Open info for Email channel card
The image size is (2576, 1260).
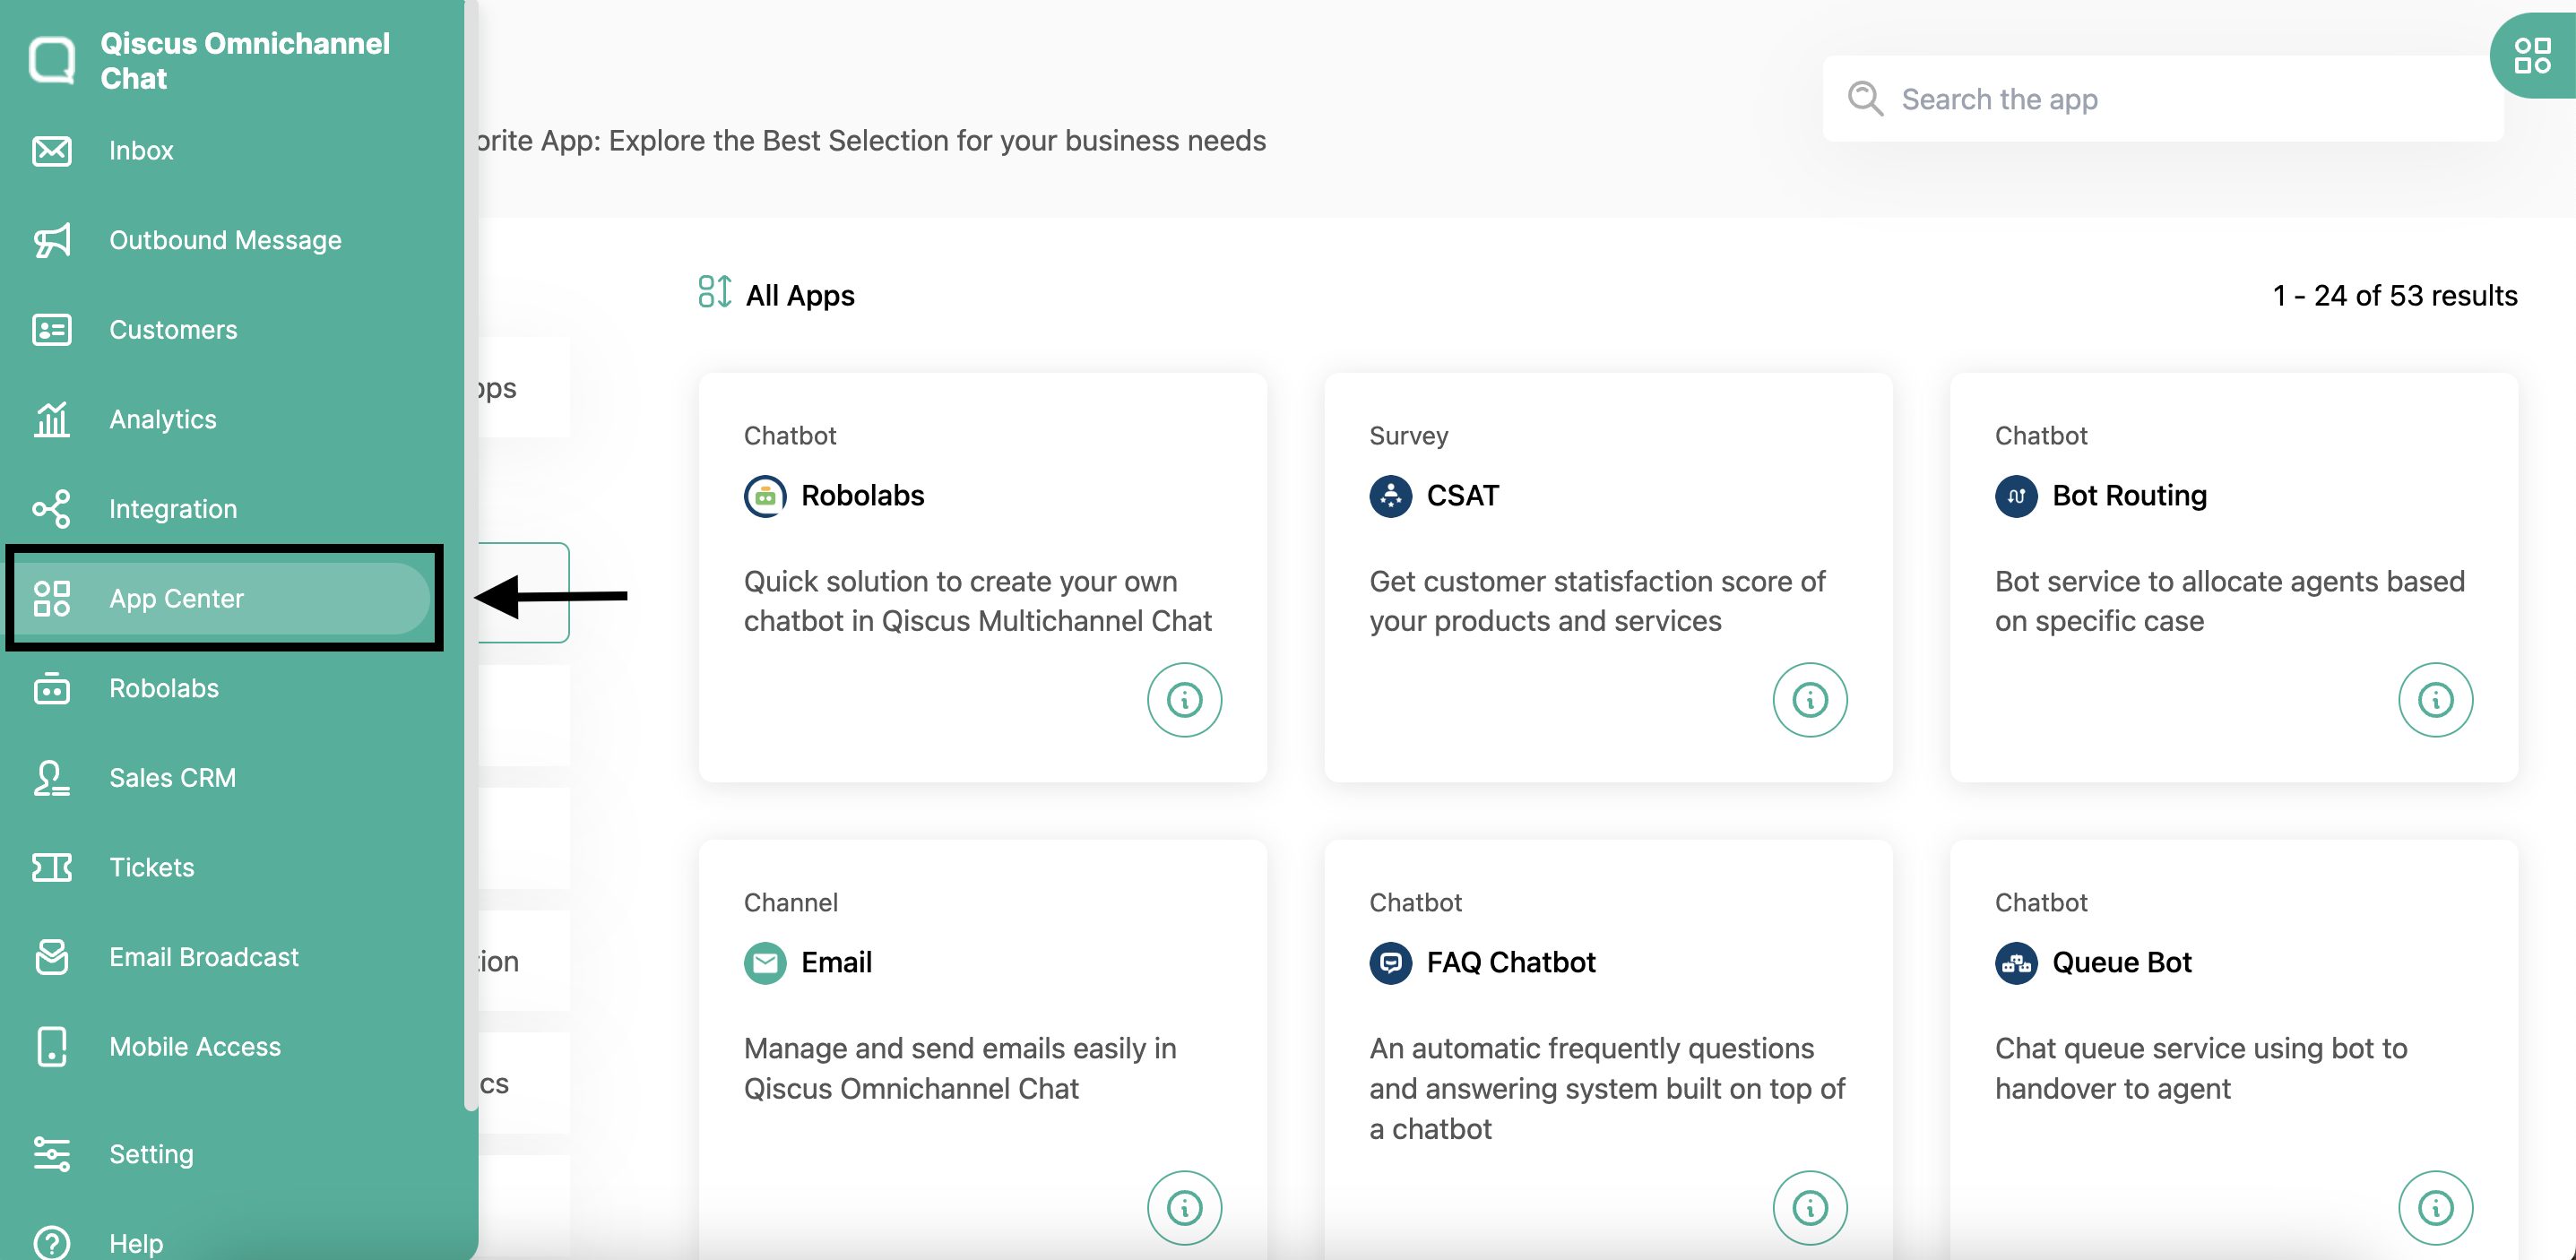1184,1208
